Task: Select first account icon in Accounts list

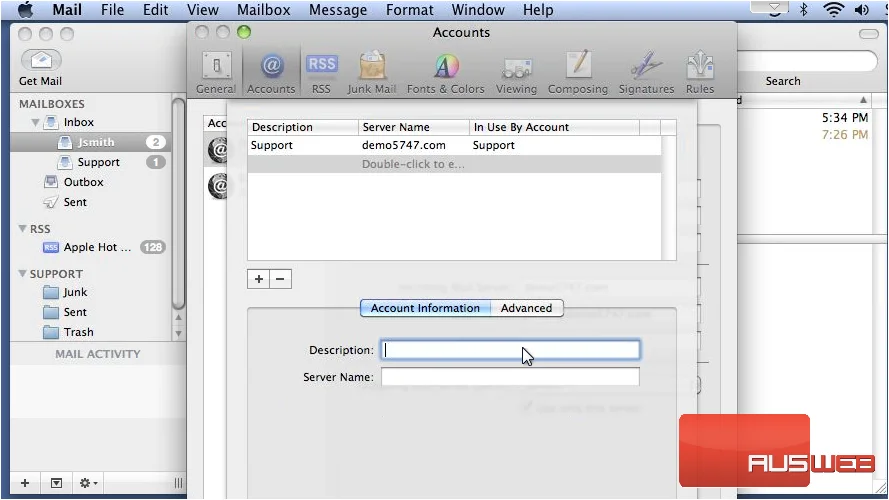Action: tap(218, 150)
